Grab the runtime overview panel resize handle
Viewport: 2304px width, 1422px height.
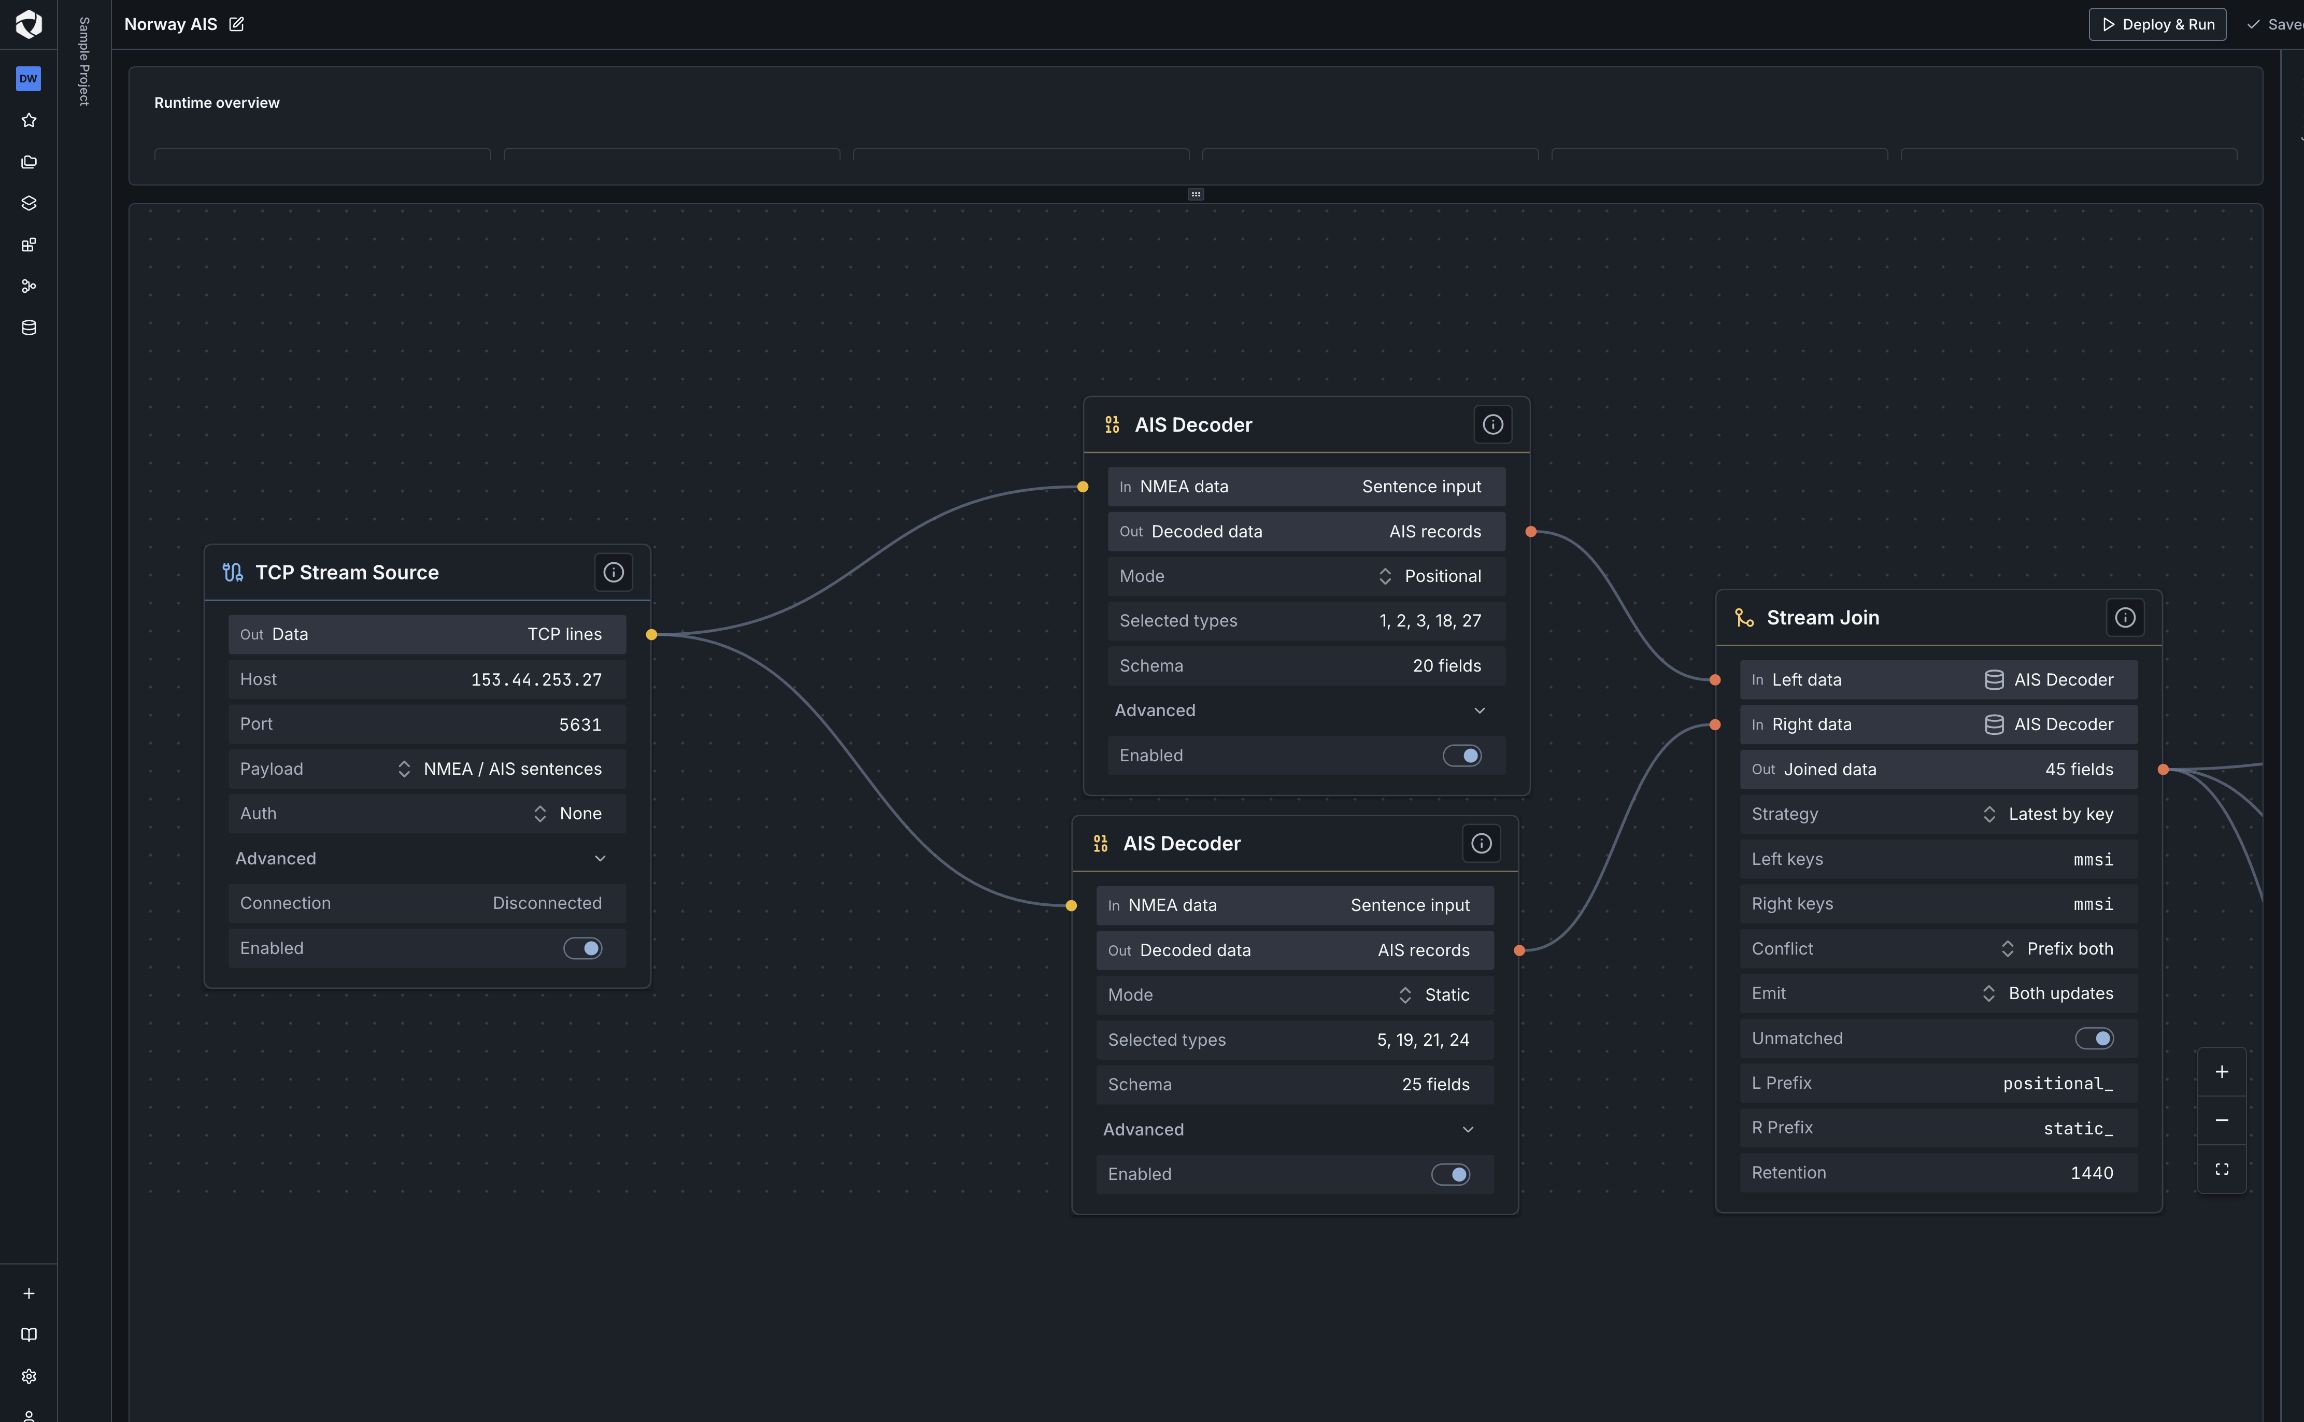(1195, 194)
